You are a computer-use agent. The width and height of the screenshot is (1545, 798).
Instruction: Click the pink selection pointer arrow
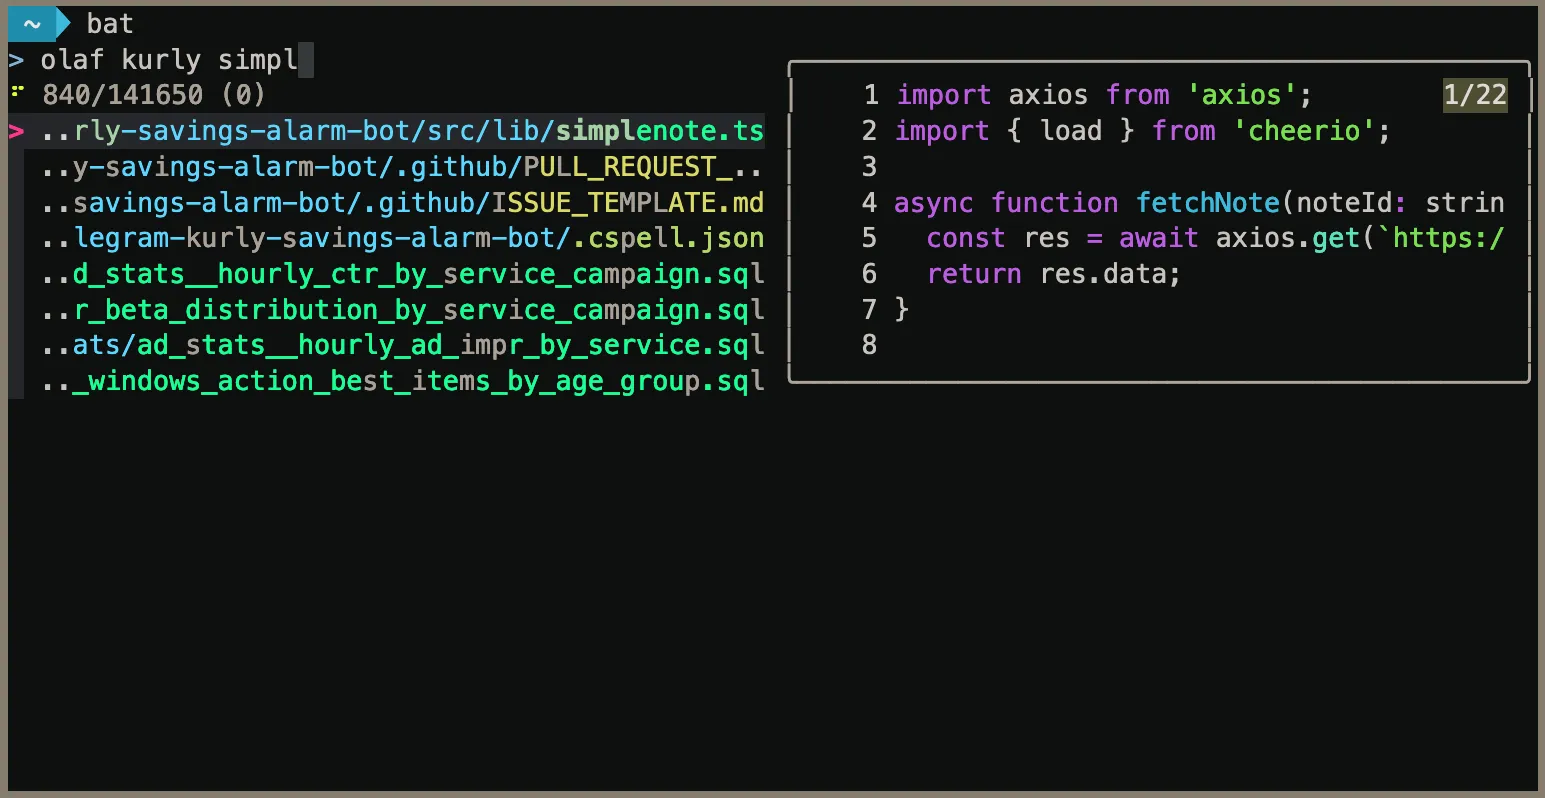pos(16,131)
